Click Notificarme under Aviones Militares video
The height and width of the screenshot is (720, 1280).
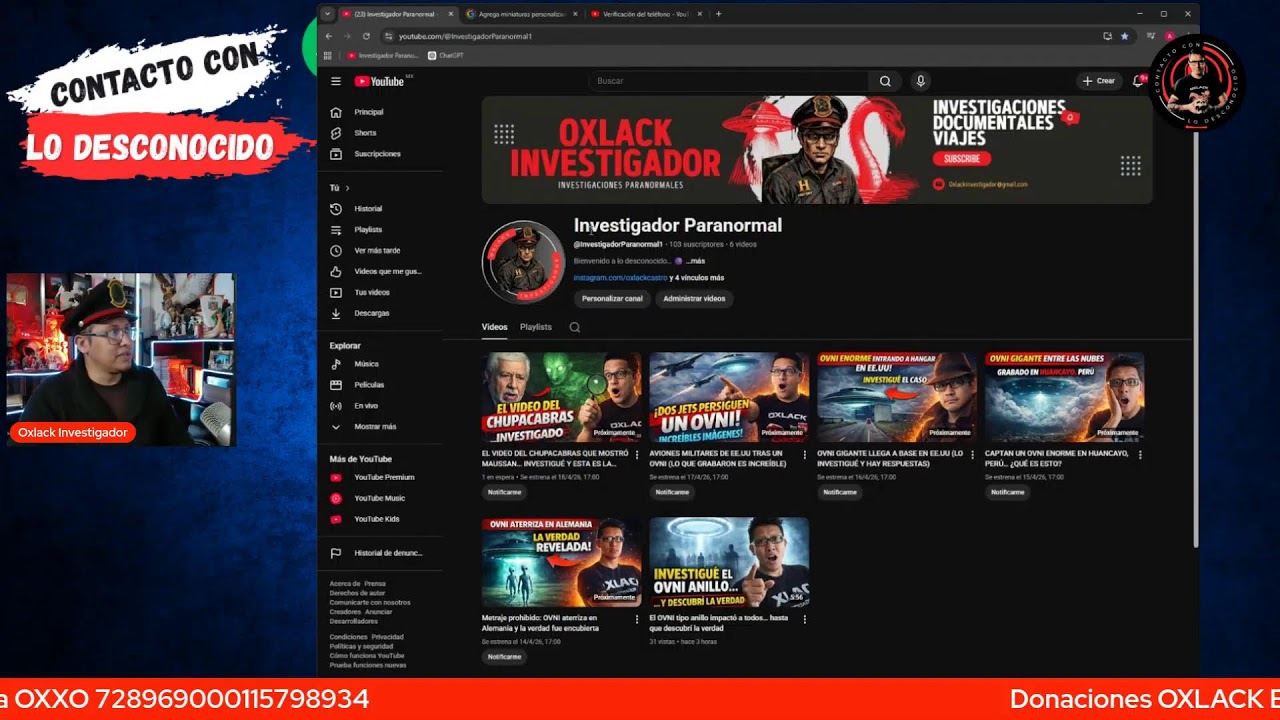click(672, 492)
